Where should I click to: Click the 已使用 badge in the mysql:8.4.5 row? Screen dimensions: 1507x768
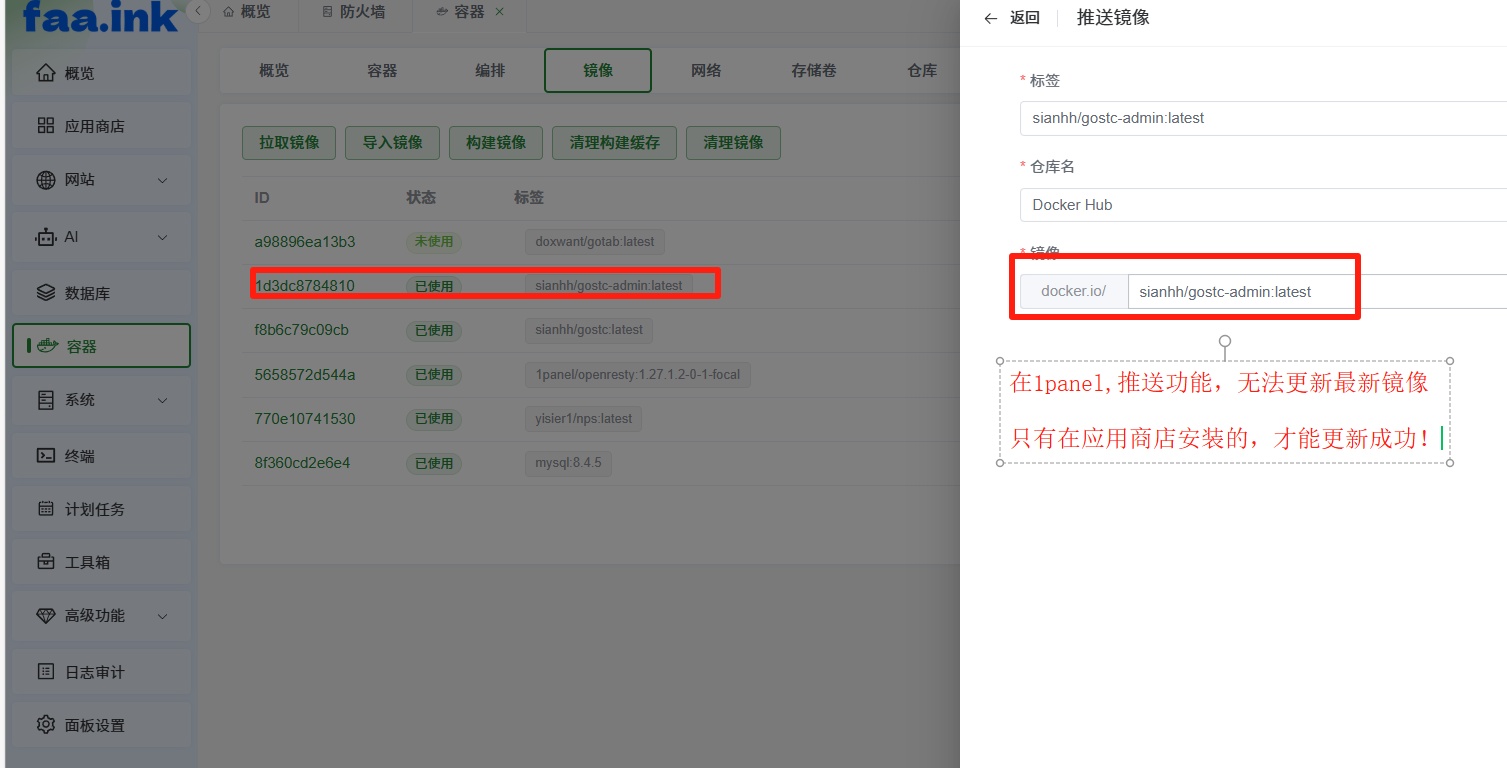[x=434, y=463]
